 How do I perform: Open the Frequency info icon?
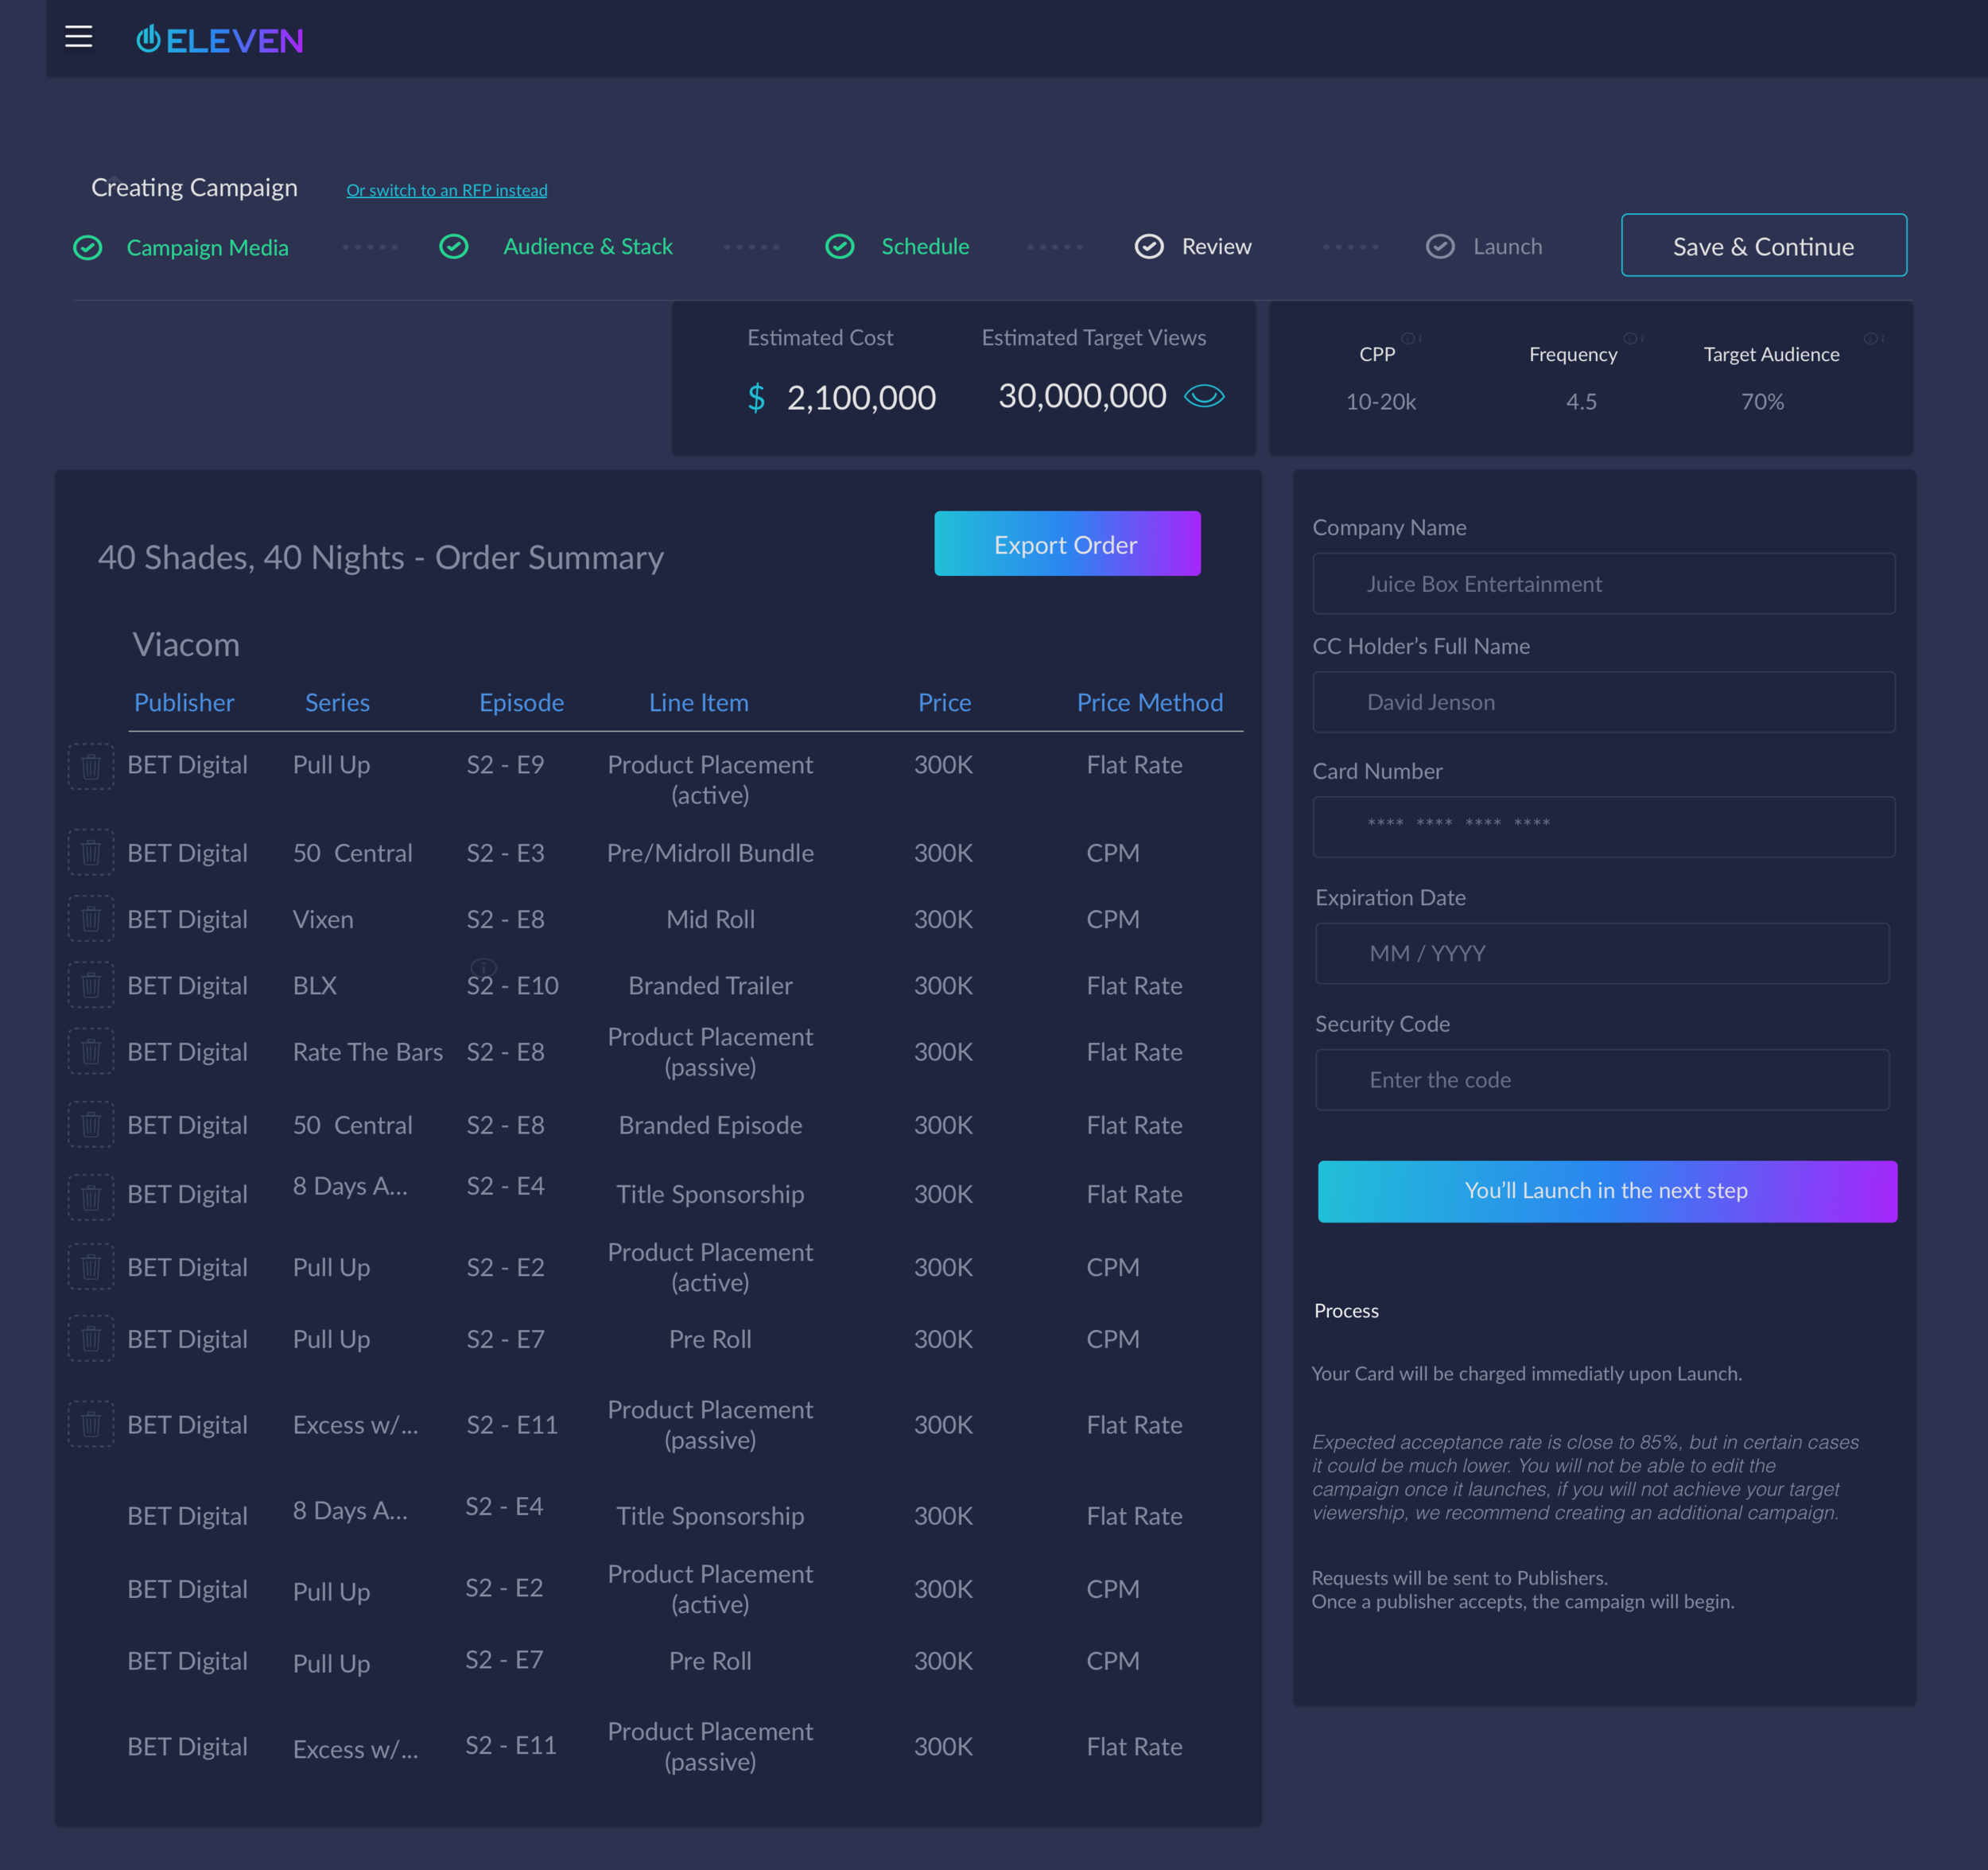click(1632, 338)
